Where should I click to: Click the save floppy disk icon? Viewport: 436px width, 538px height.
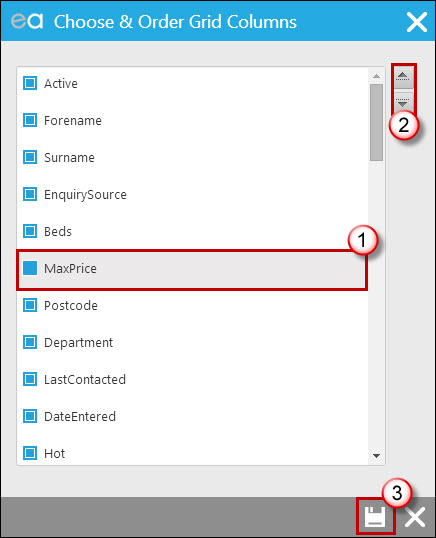375,517
